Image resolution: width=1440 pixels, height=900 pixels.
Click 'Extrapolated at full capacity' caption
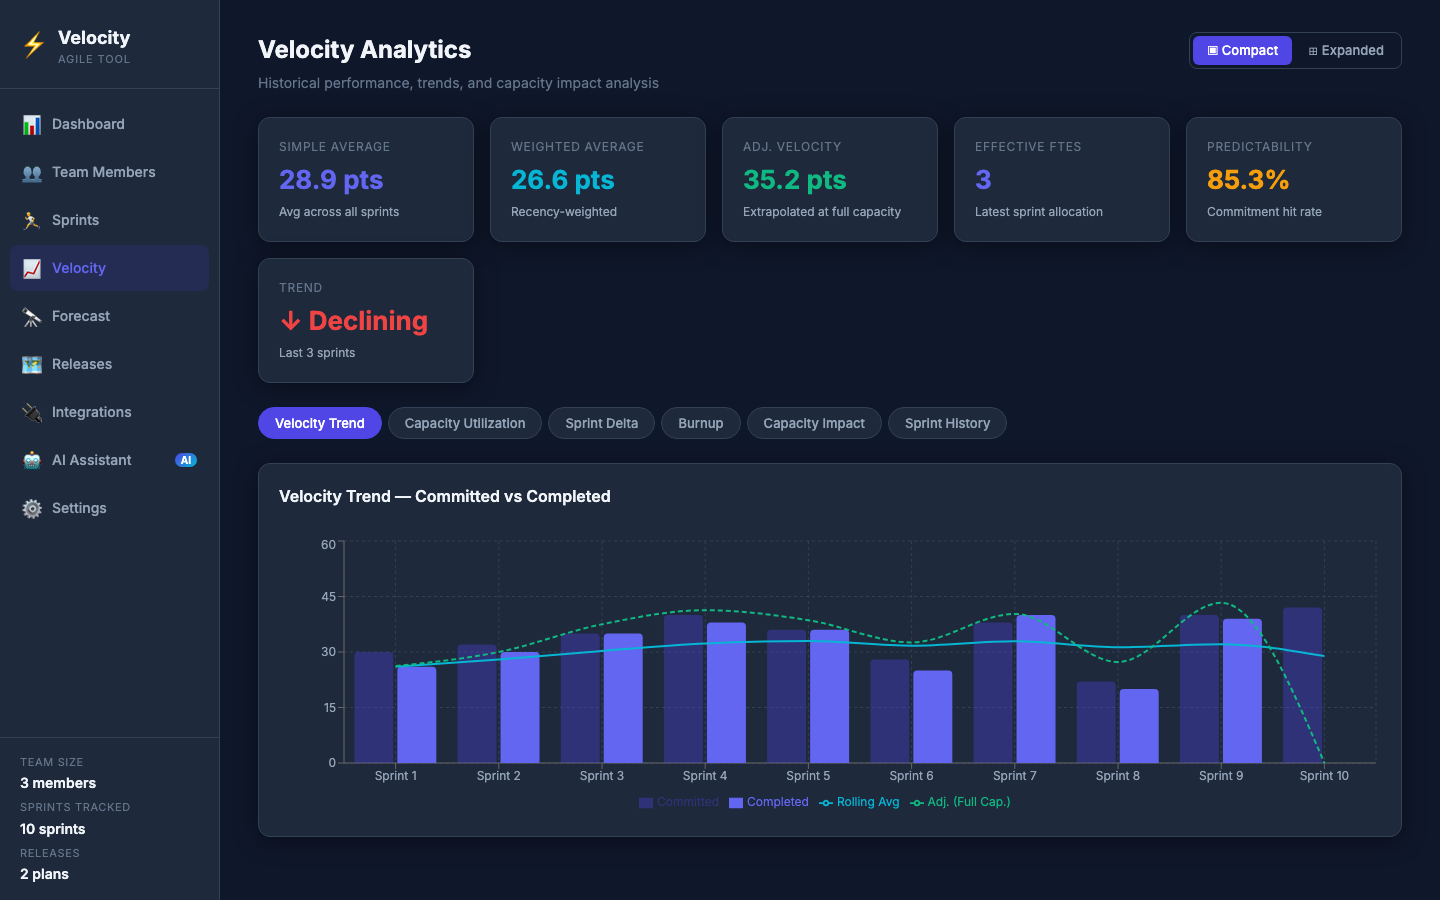click(822, 212)
